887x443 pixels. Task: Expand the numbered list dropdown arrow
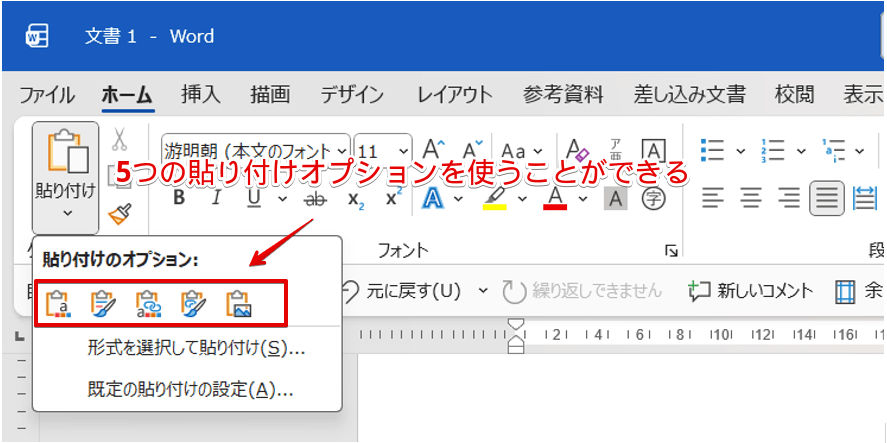click(x=800, y=151)
